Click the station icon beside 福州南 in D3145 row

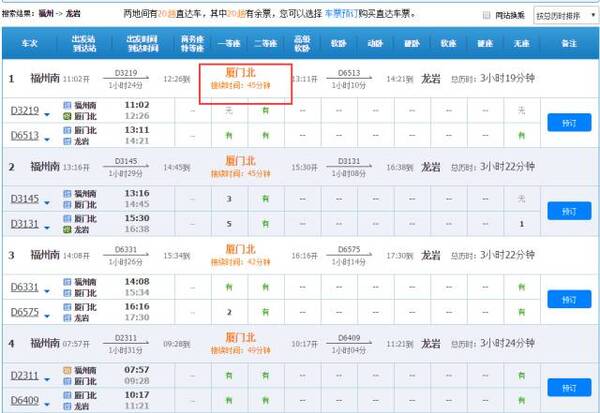tap(67, 193)
